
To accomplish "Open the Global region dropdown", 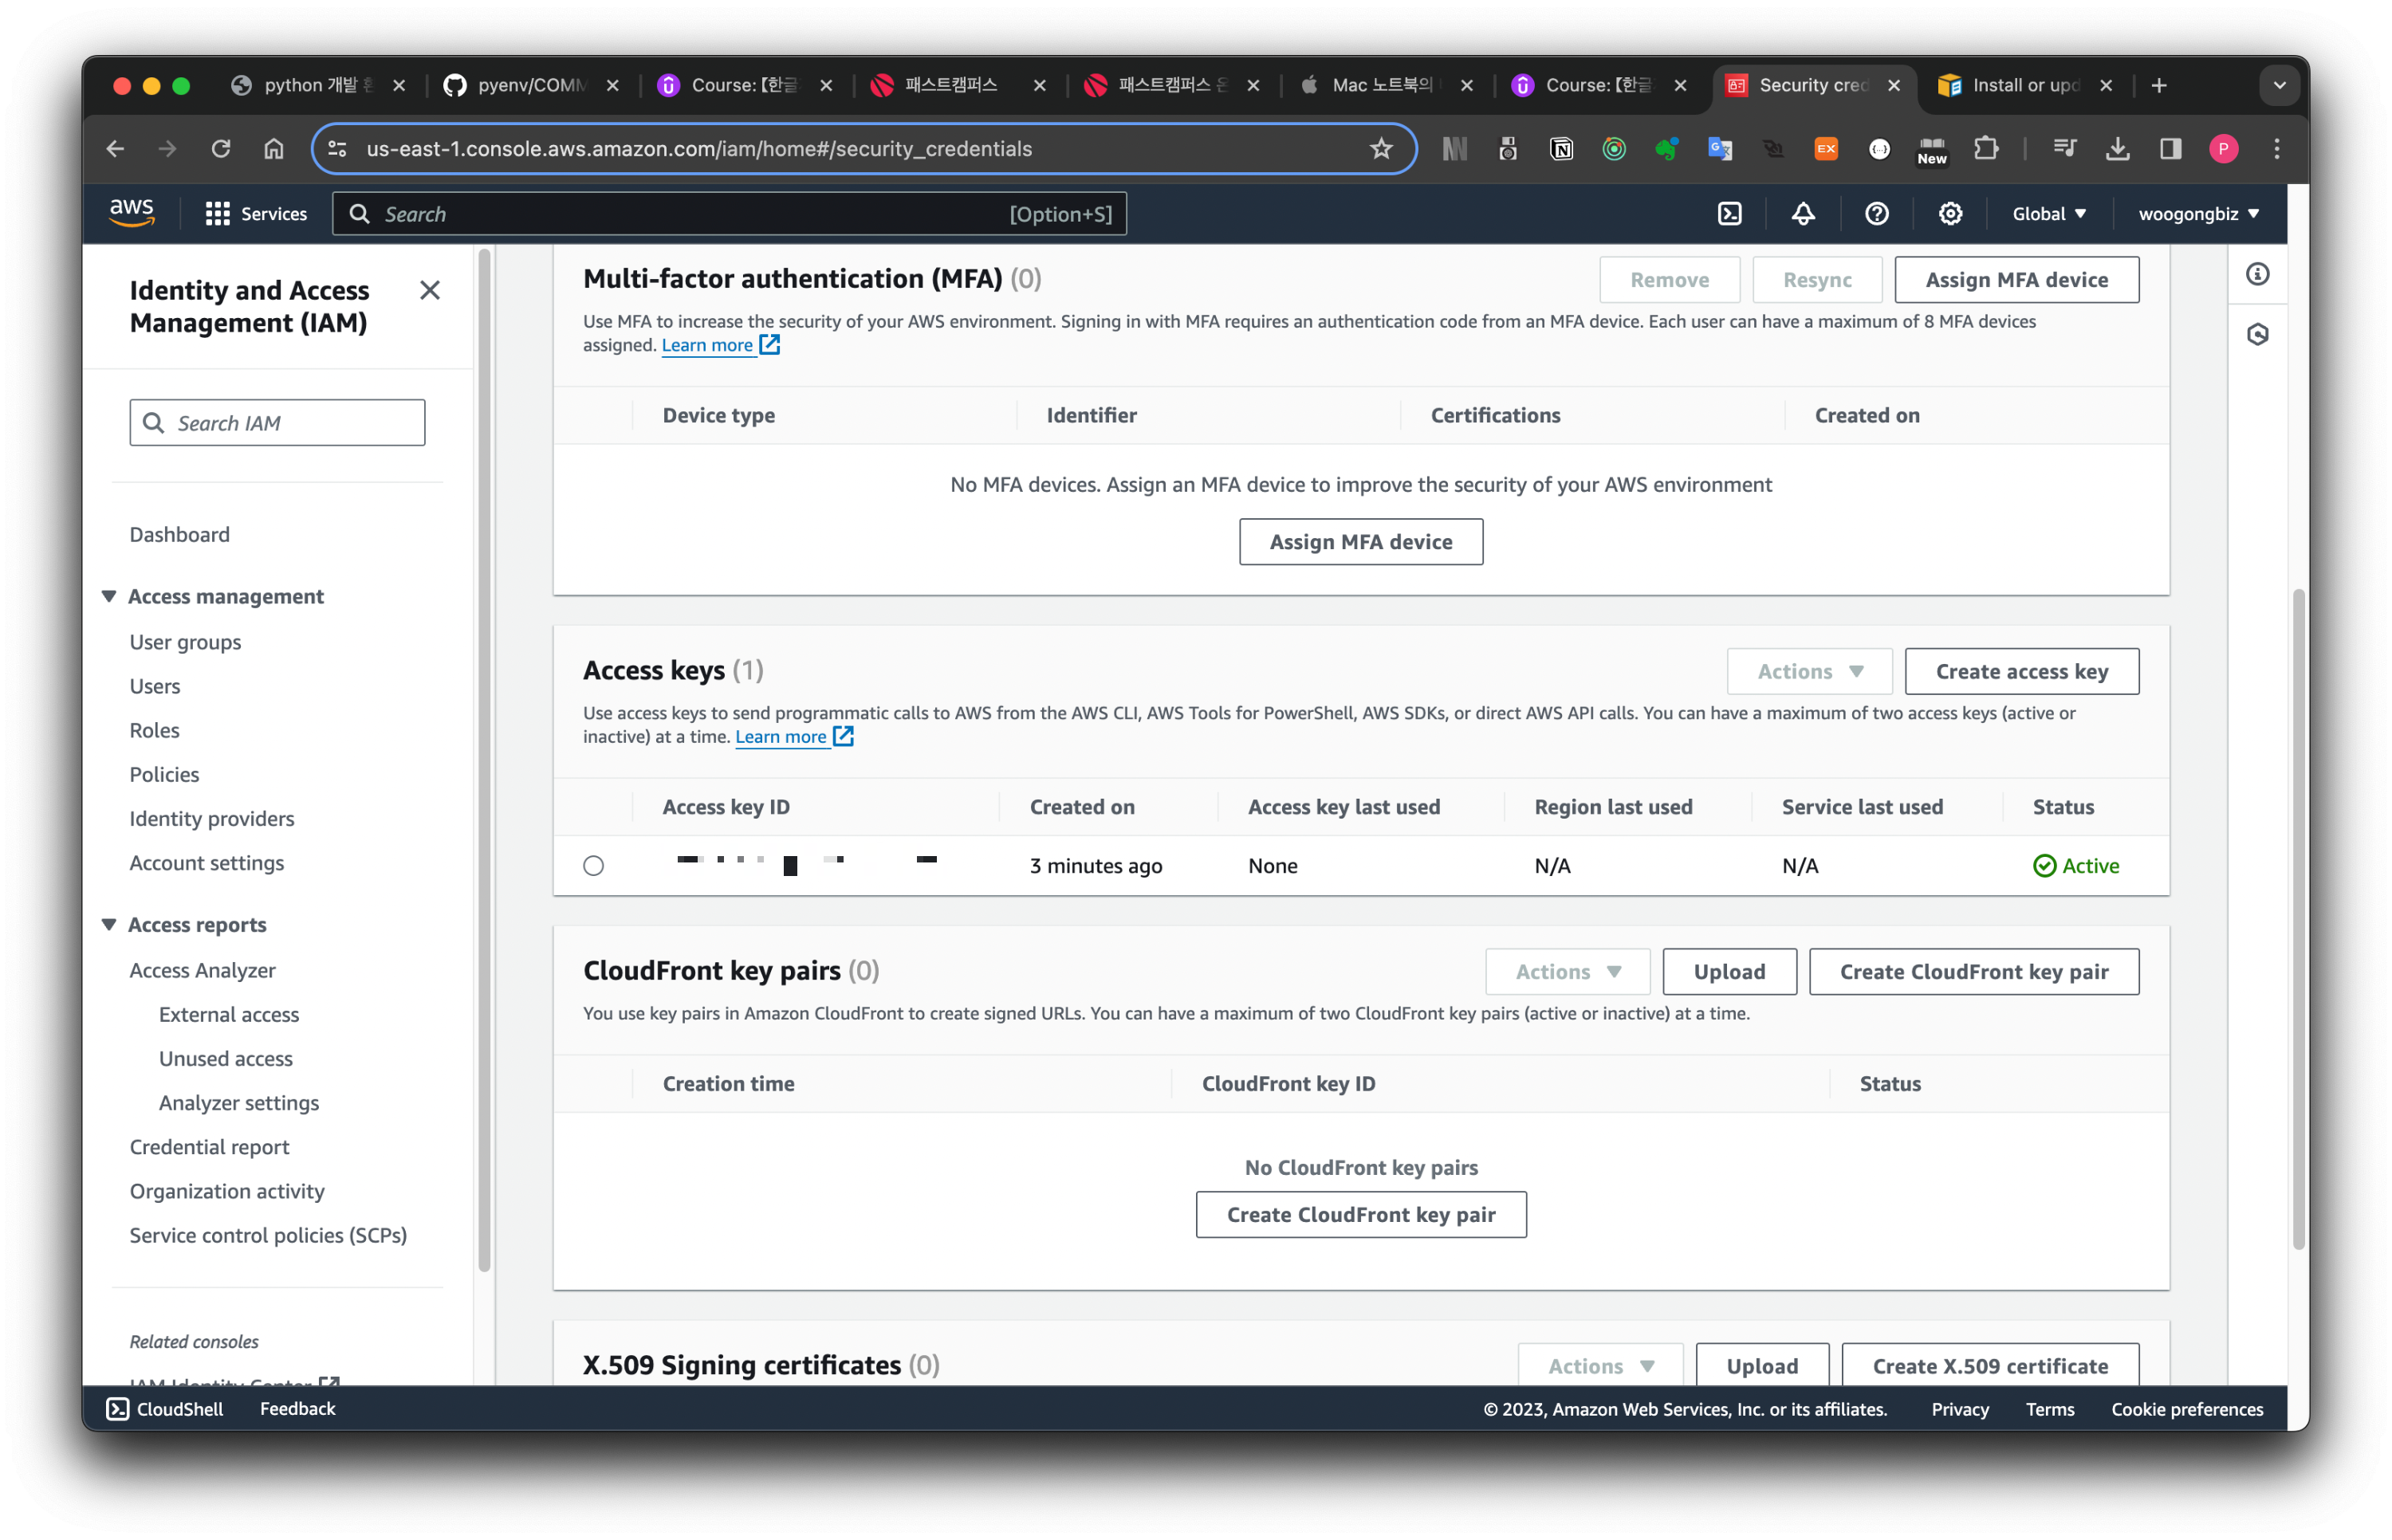I will coord(2049,213).
